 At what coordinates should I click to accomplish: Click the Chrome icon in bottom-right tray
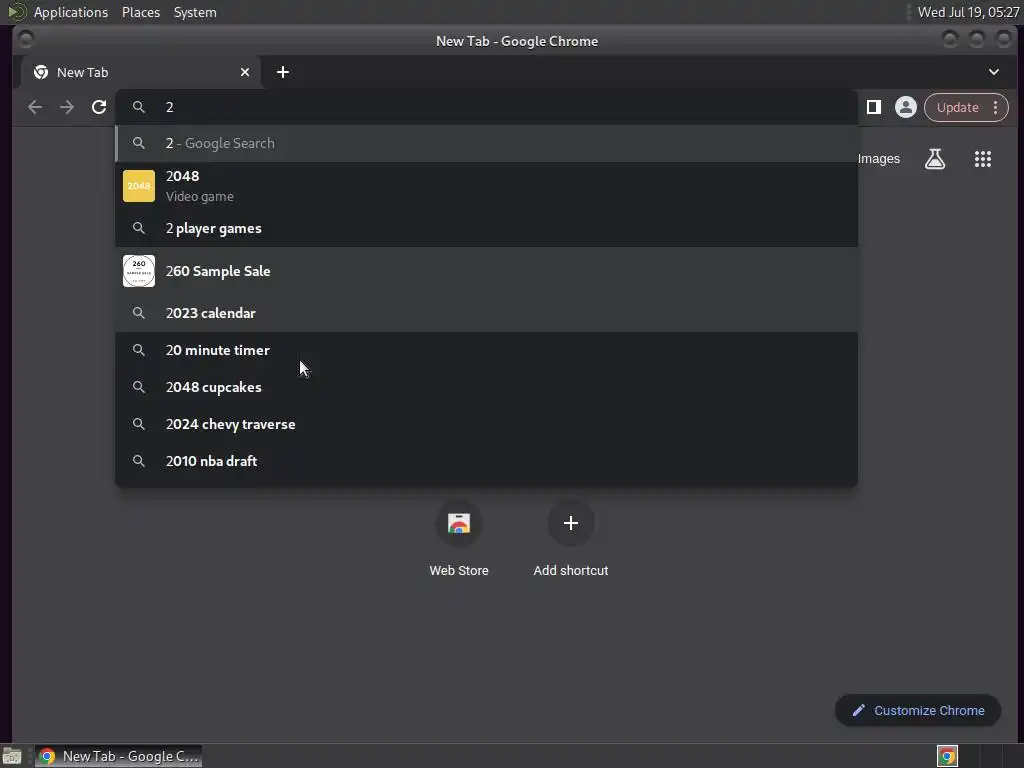[947, 756]
